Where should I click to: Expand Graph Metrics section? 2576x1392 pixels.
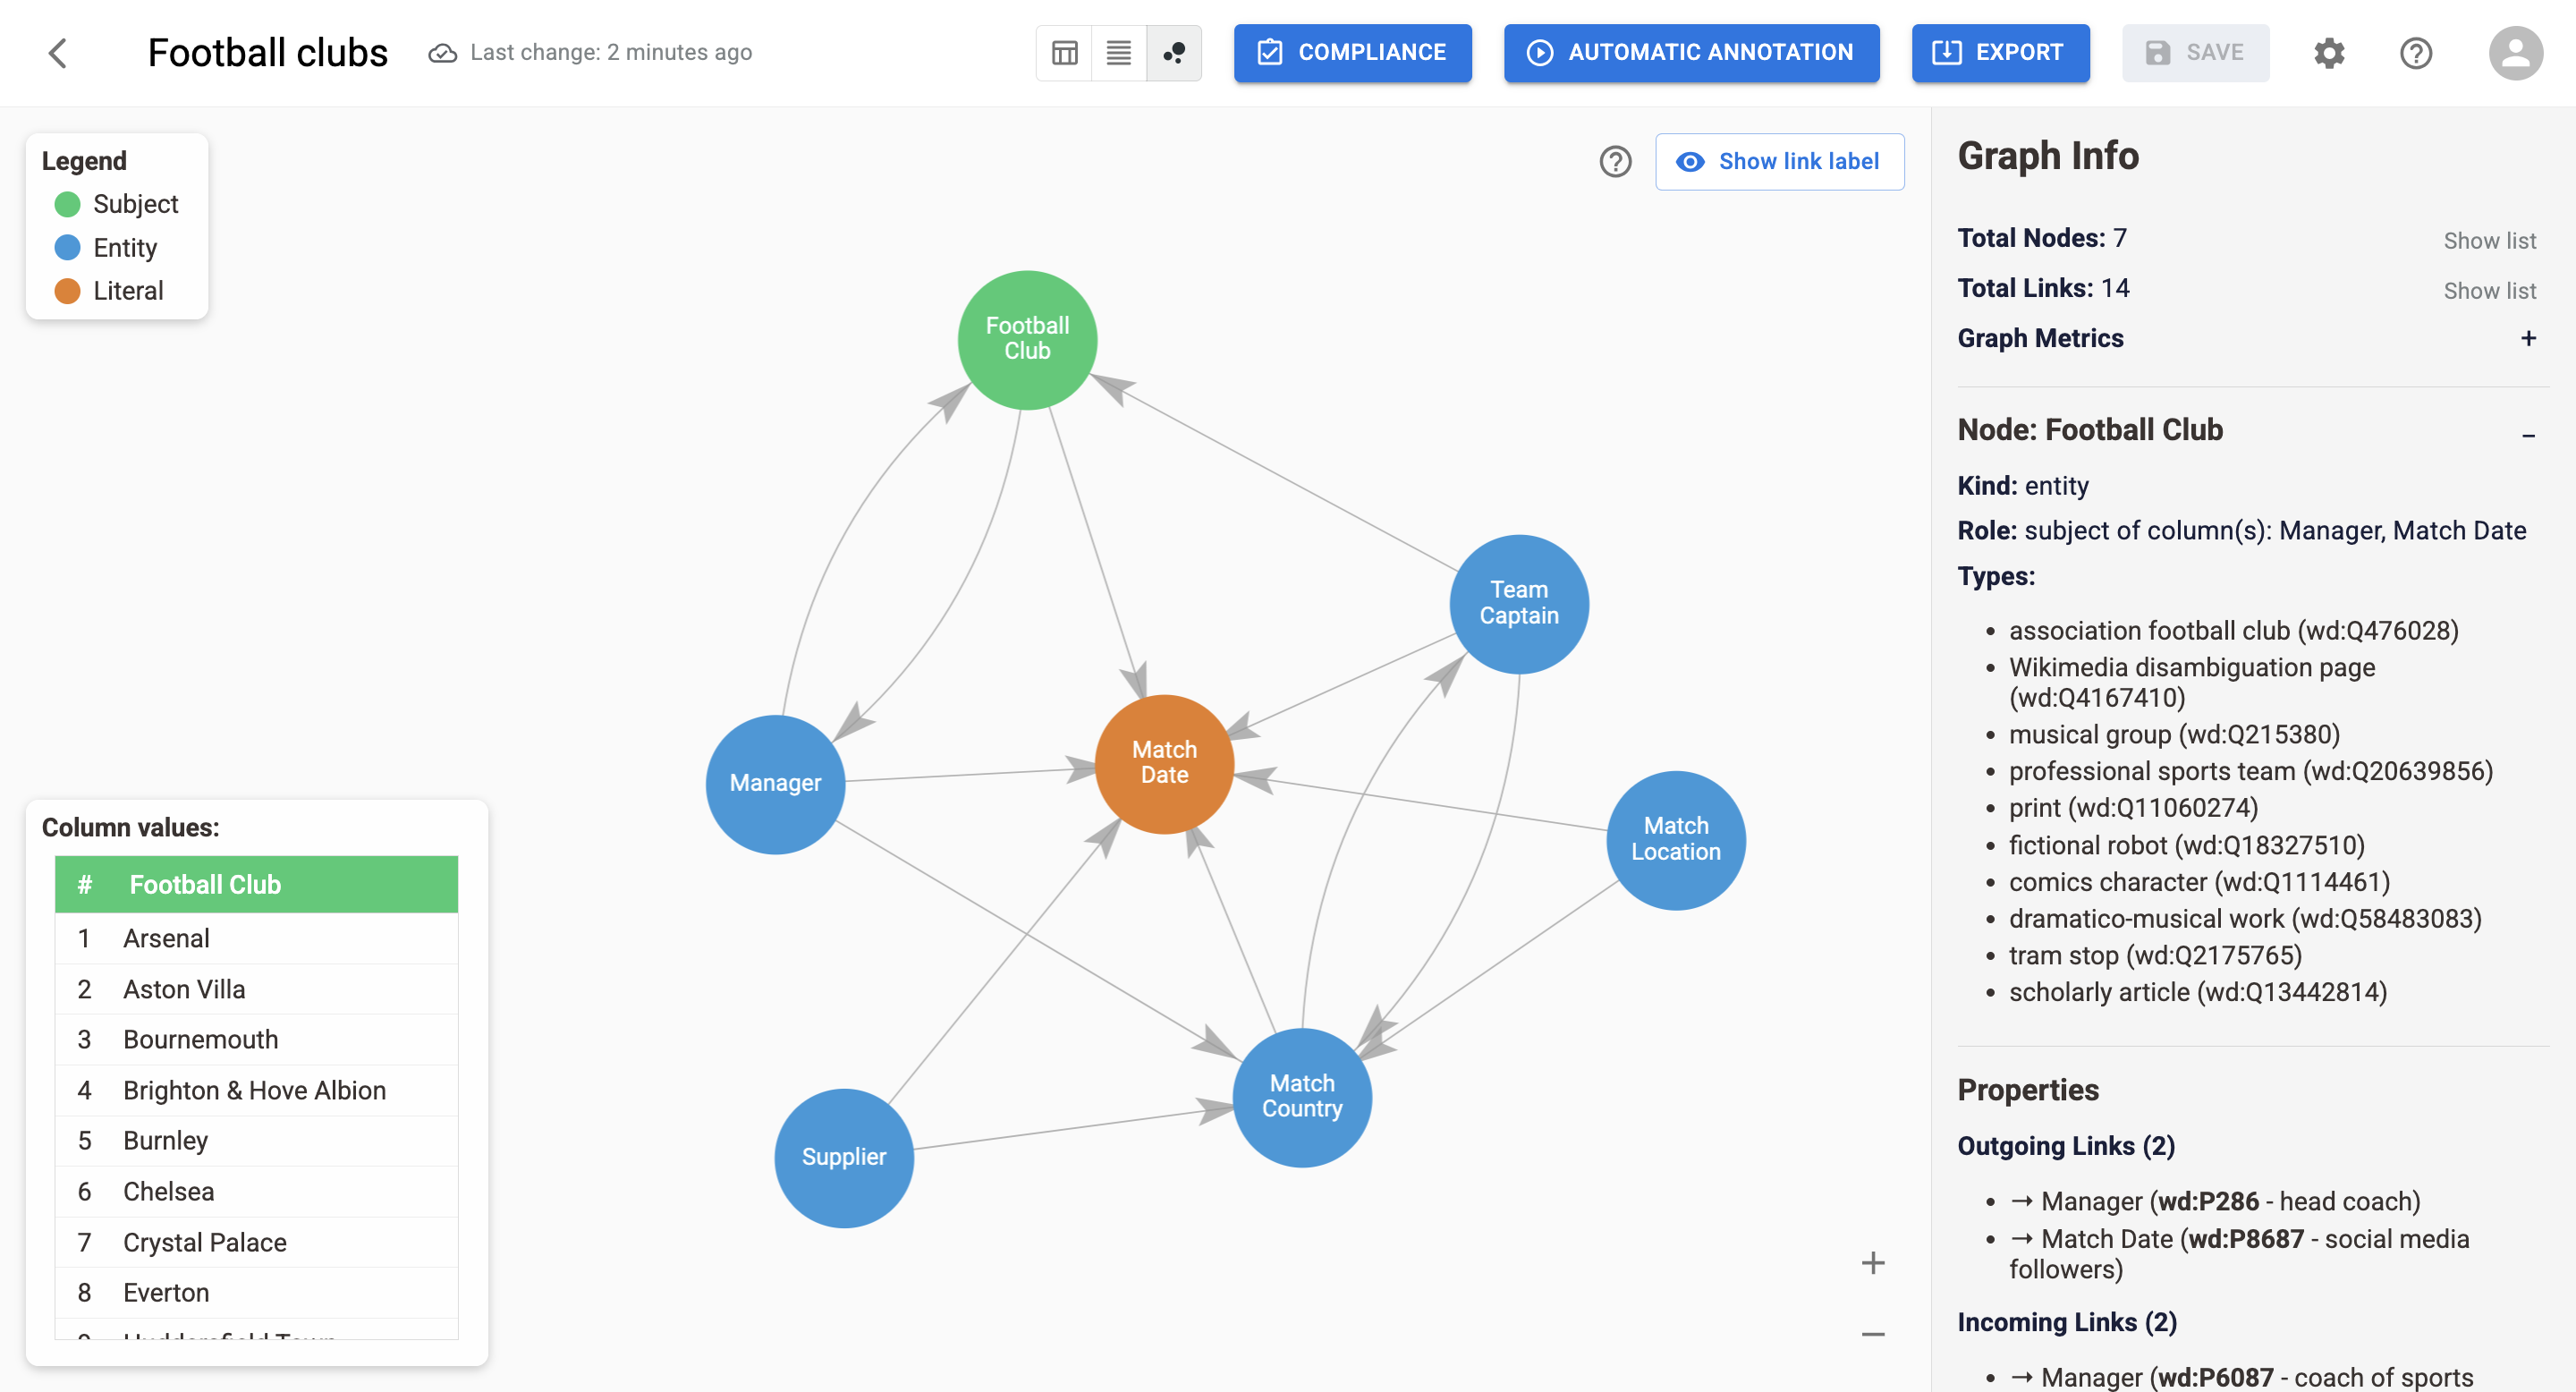coord(2528,339)
